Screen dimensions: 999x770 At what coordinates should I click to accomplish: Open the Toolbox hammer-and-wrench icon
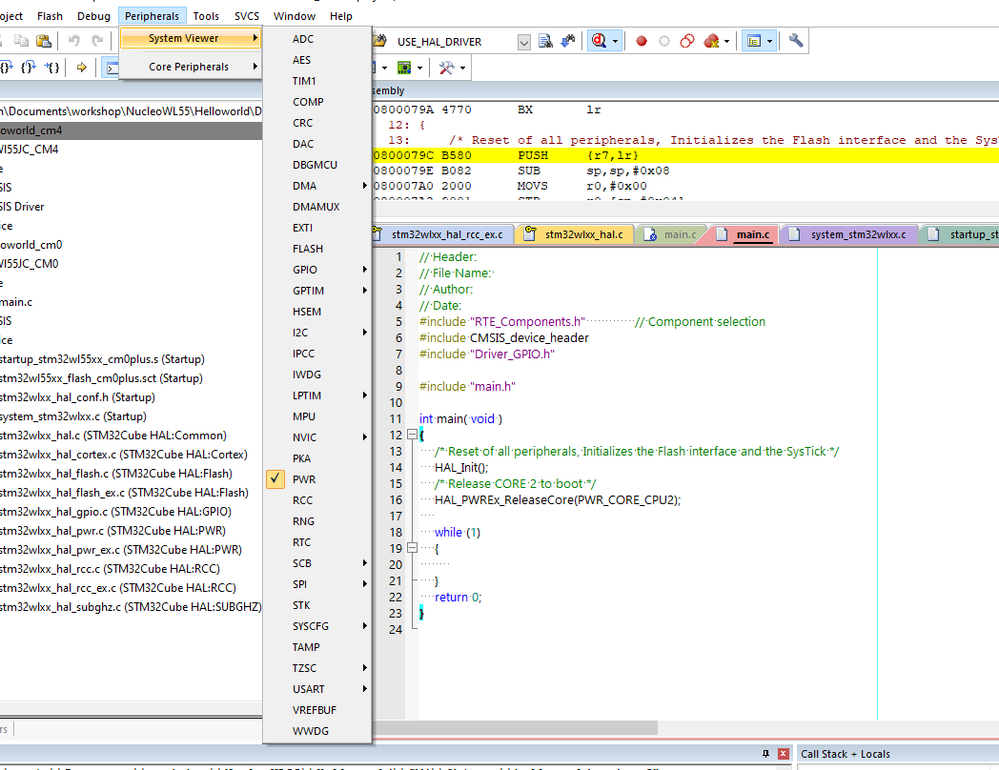[x=447, y=67]
